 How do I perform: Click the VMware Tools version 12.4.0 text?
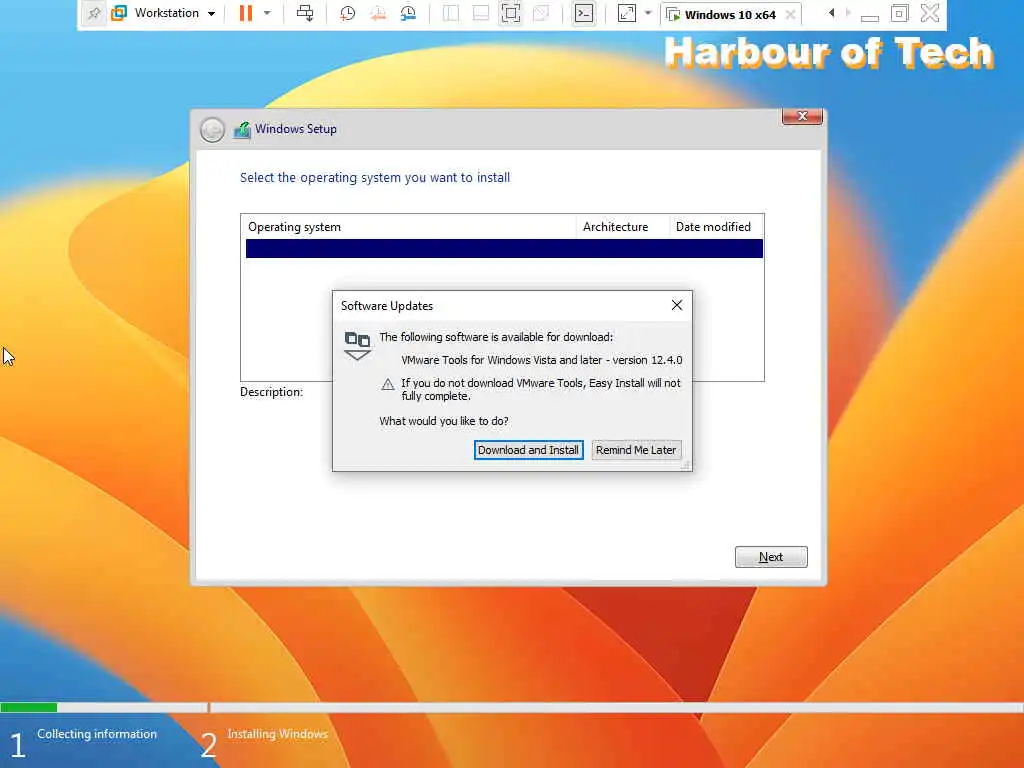541,360
